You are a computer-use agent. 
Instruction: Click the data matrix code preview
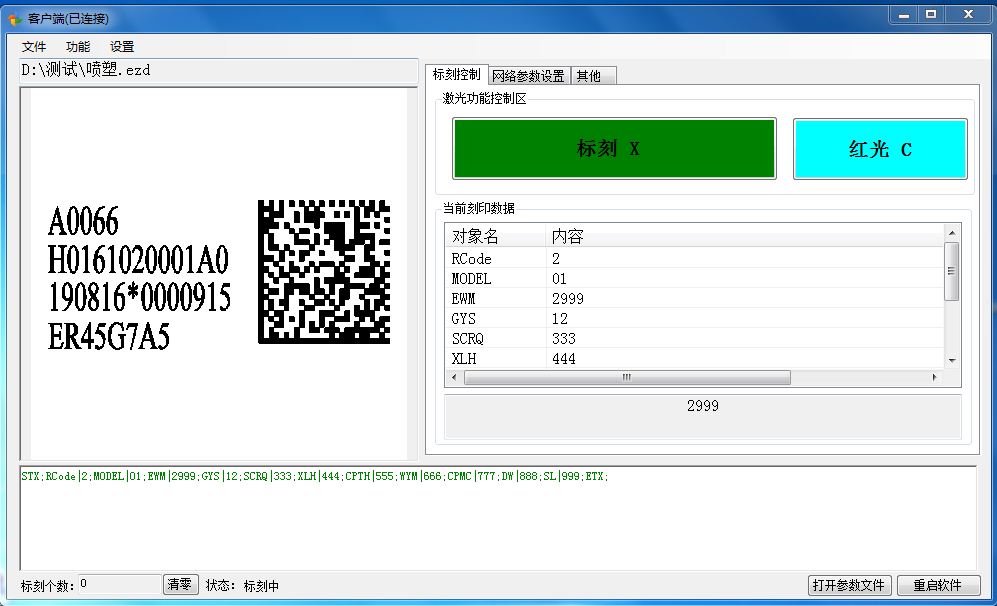coord(324,272)
